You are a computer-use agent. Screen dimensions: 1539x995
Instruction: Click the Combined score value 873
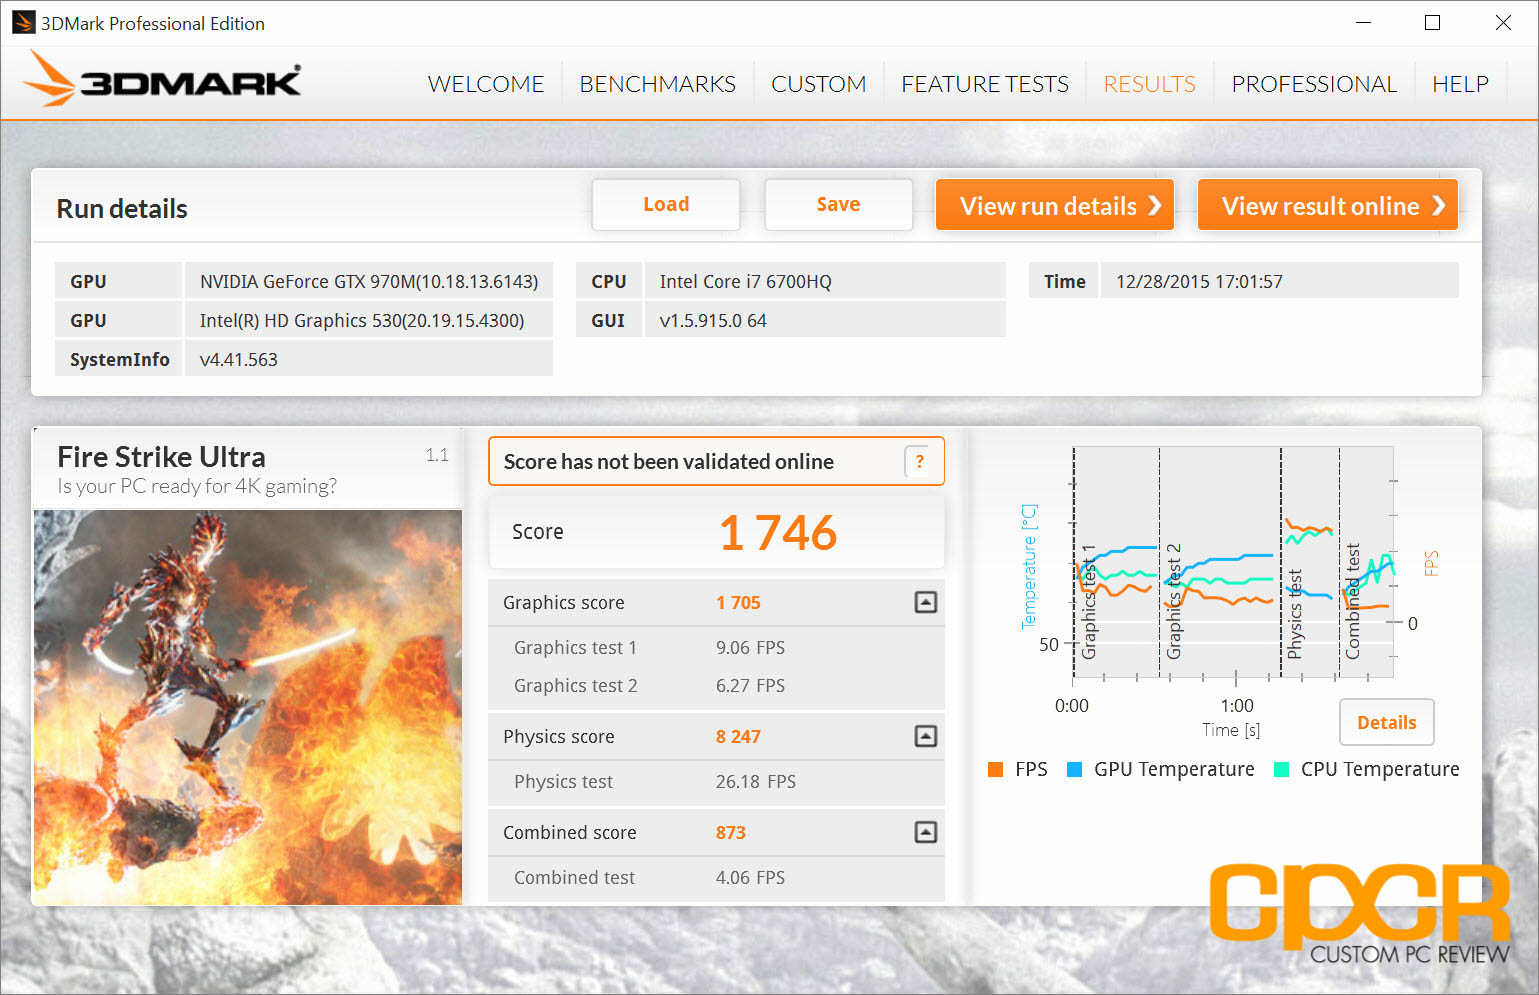click(x=730, y=833)
